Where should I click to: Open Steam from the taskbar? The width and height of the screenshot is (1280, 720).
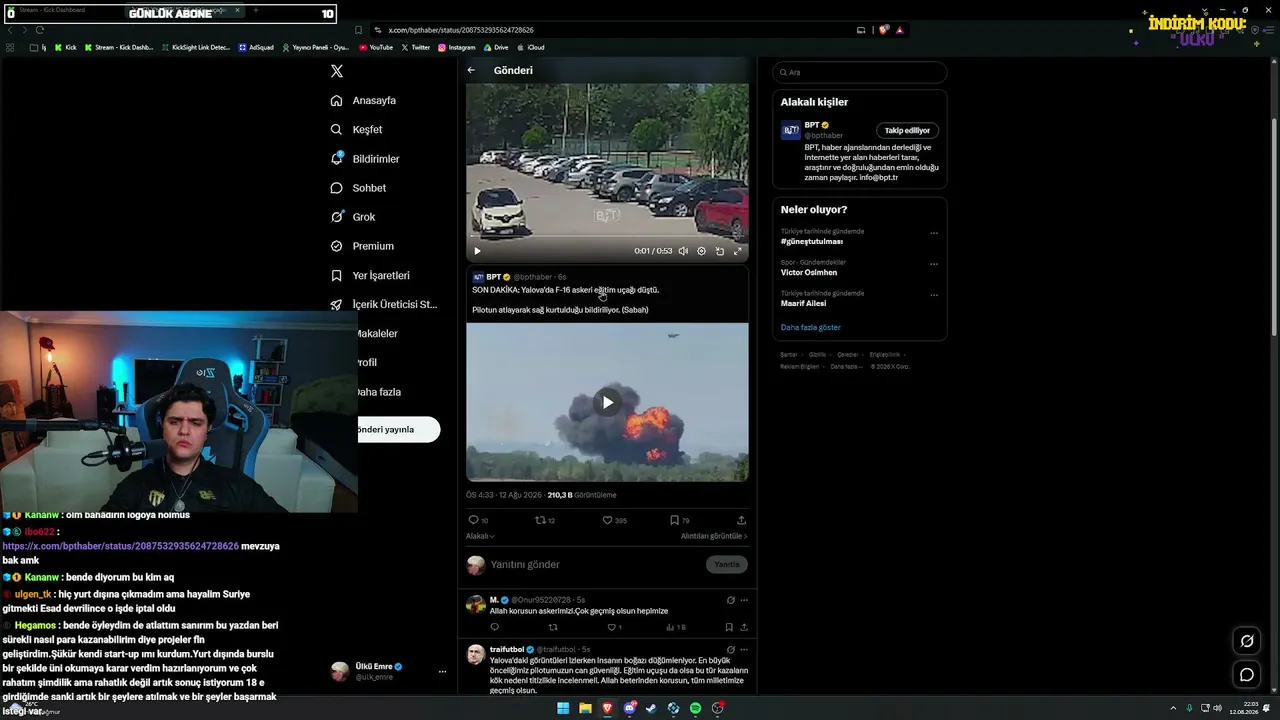click(x=652, y=708)
